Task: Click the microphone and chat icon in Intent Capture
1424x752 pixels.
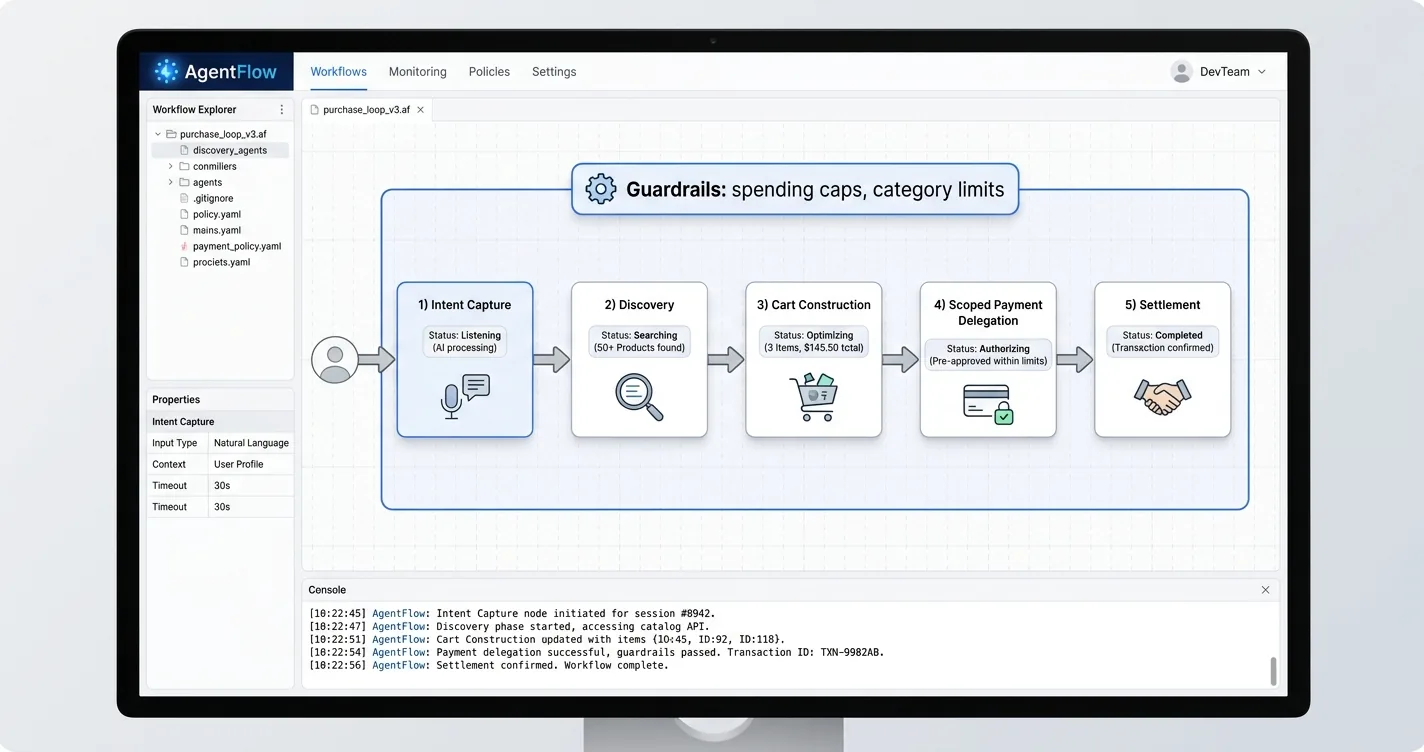Action: tap(465, 396)
